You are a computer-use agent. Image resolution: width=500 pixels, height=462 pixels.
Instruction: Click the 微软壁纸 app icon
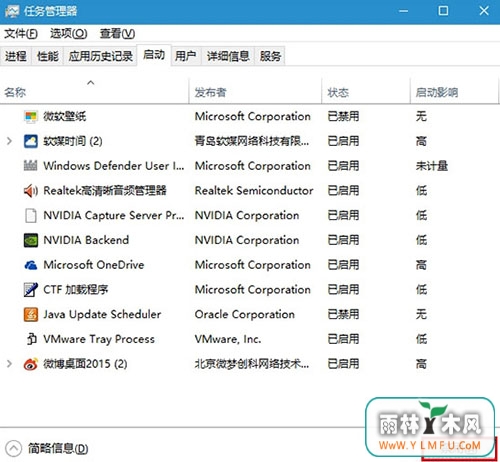(31, 117)
